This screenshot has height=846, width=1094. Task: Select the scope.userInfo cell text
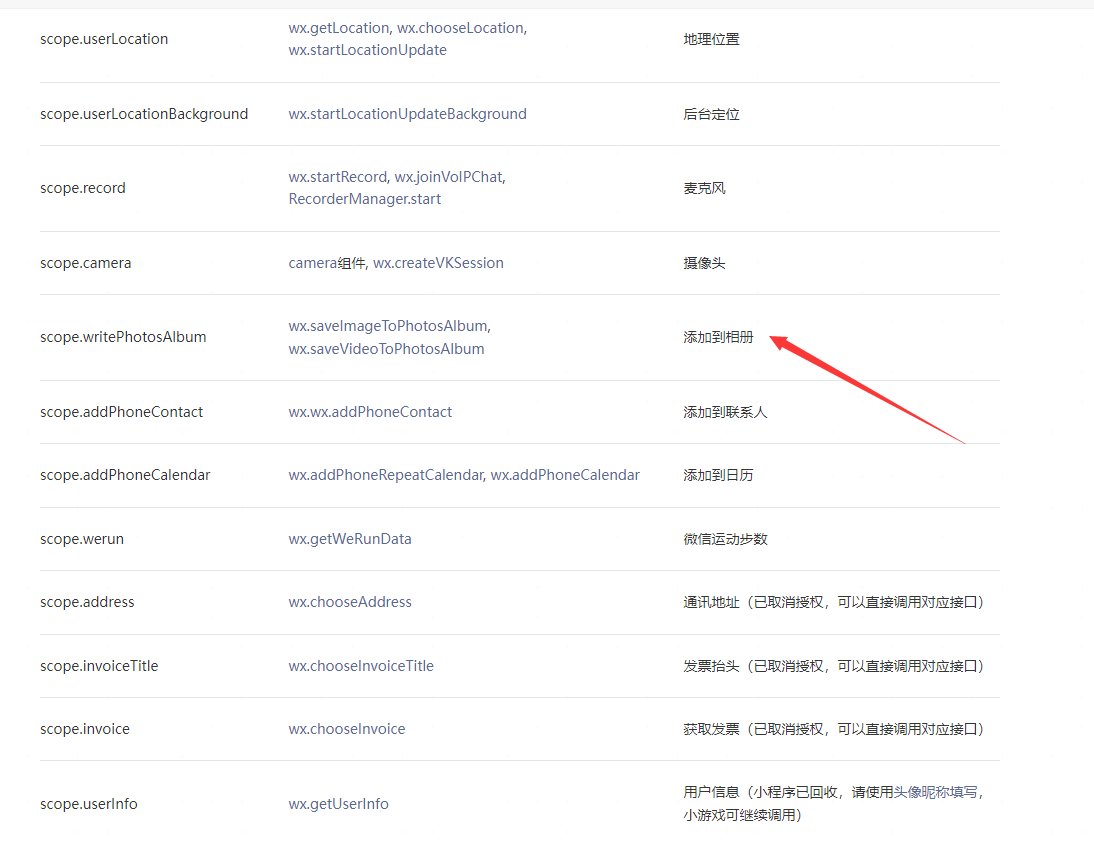[89, 804]
